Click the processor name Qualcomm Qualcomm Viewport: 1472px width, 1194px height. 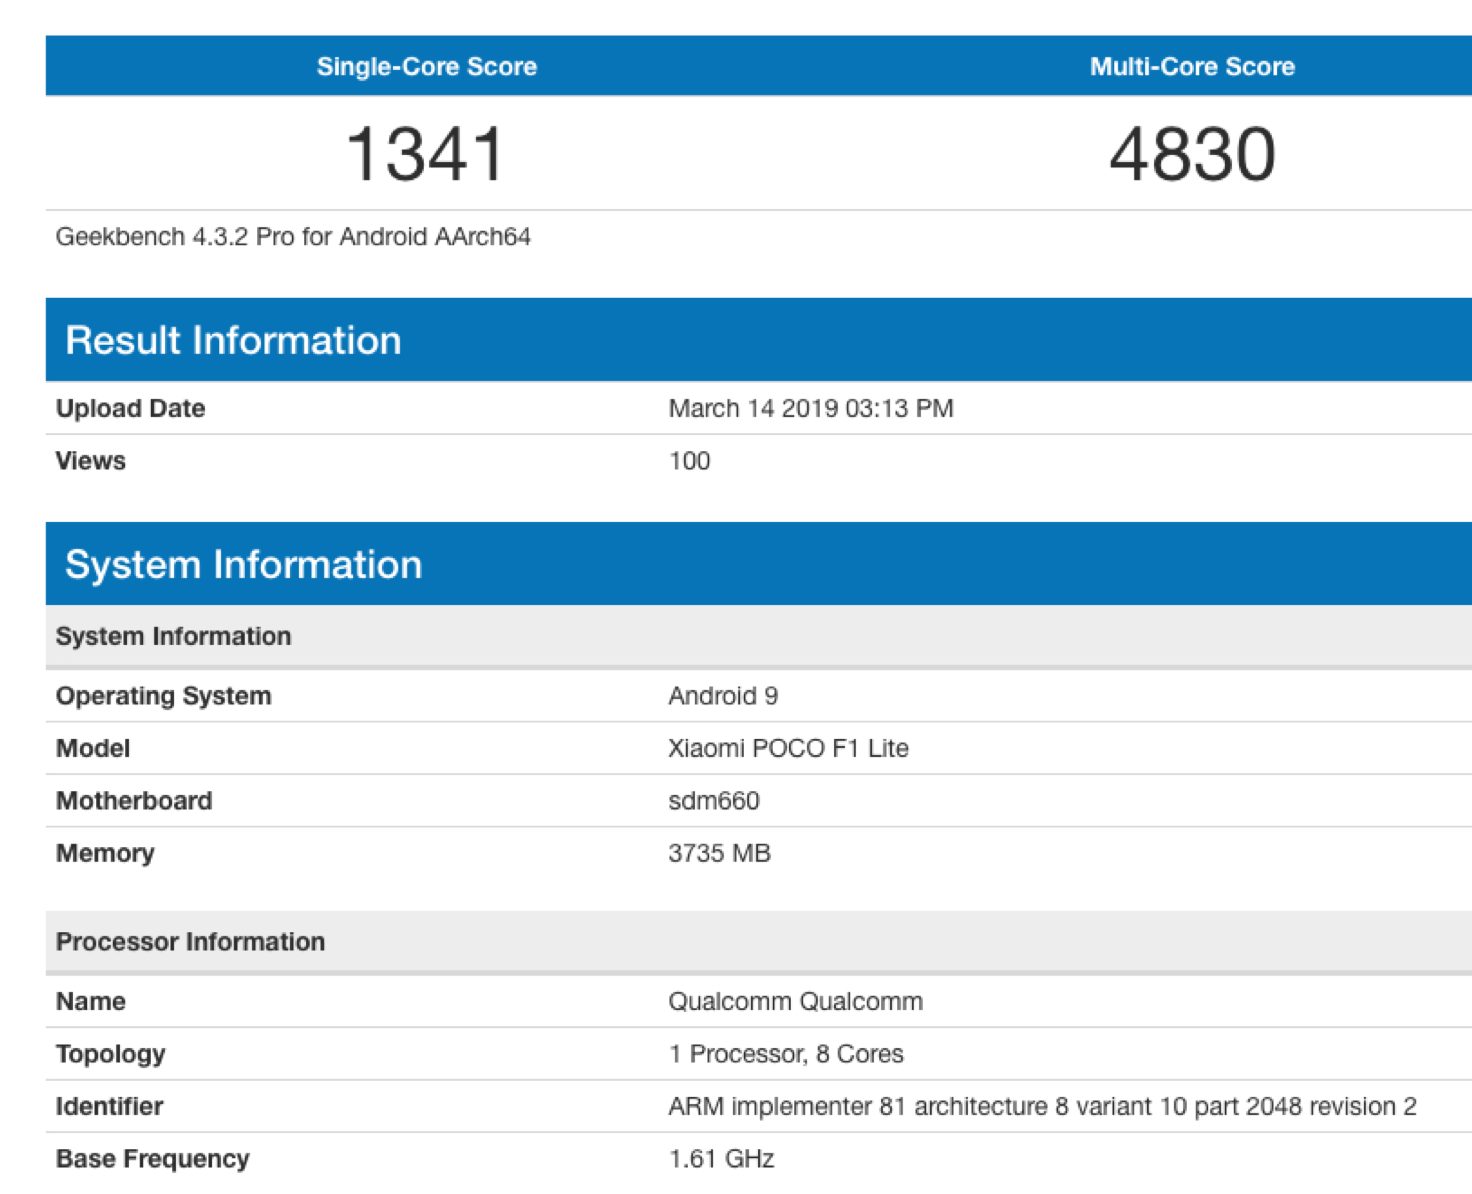coord(795,1001)
